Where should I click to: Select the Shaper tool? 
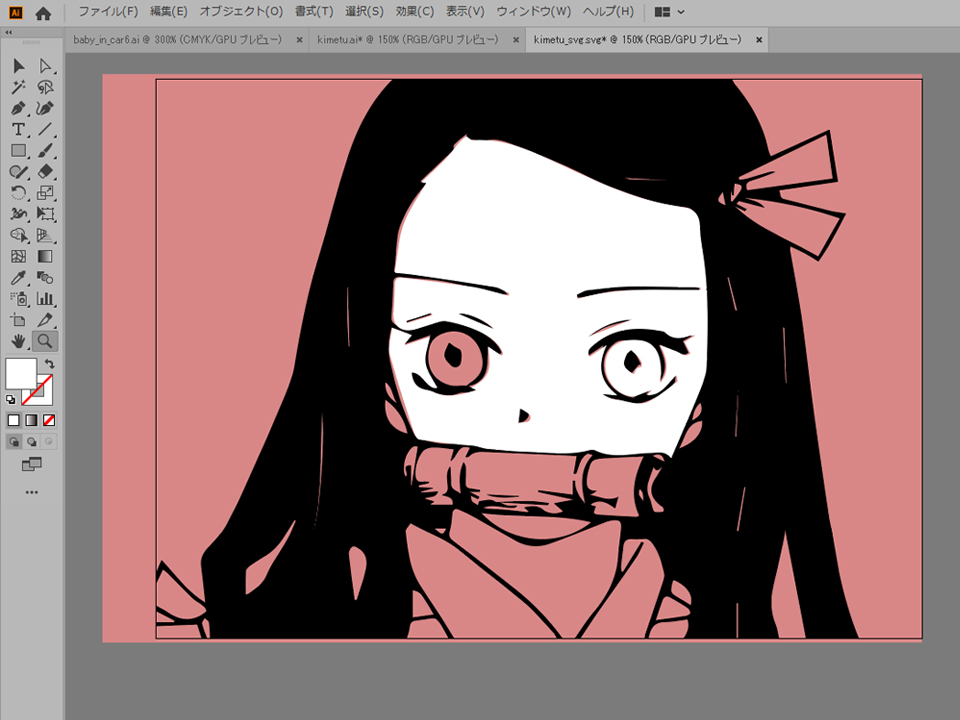18,172
